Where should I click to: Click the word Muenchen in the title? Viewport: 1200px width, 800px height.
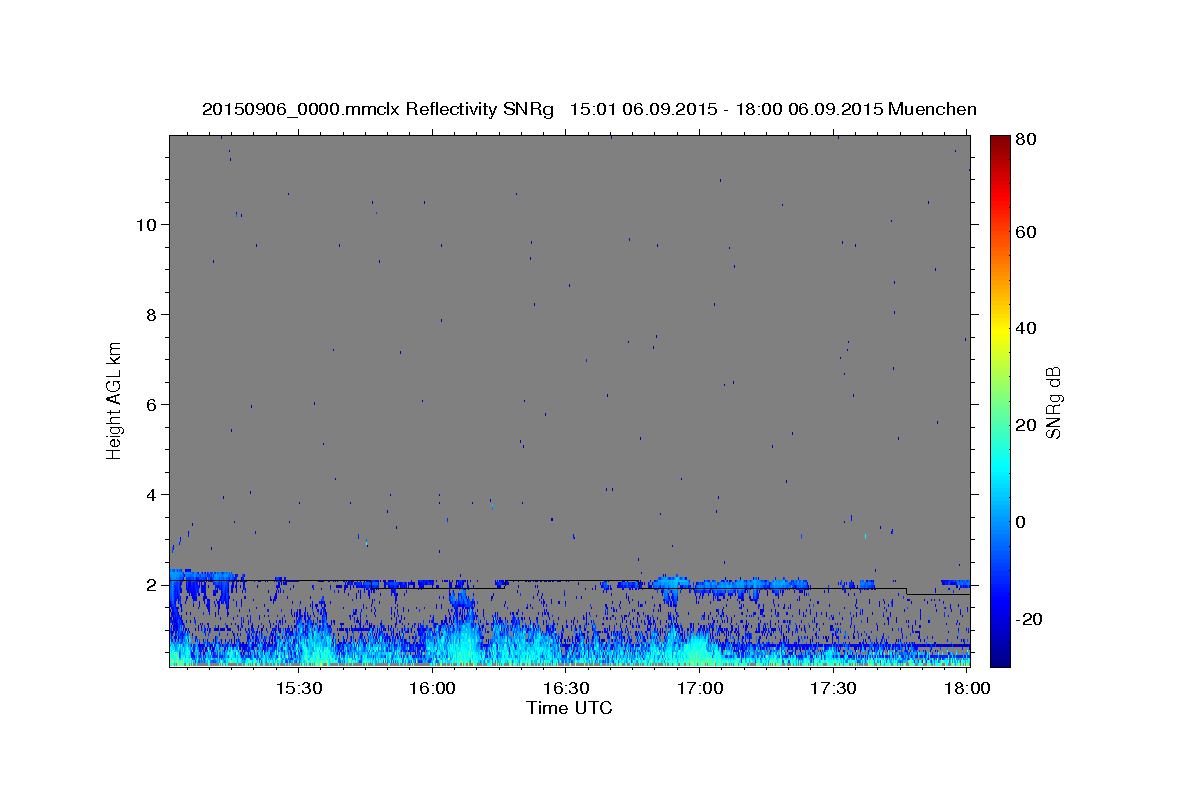click(x=932, y=109)
